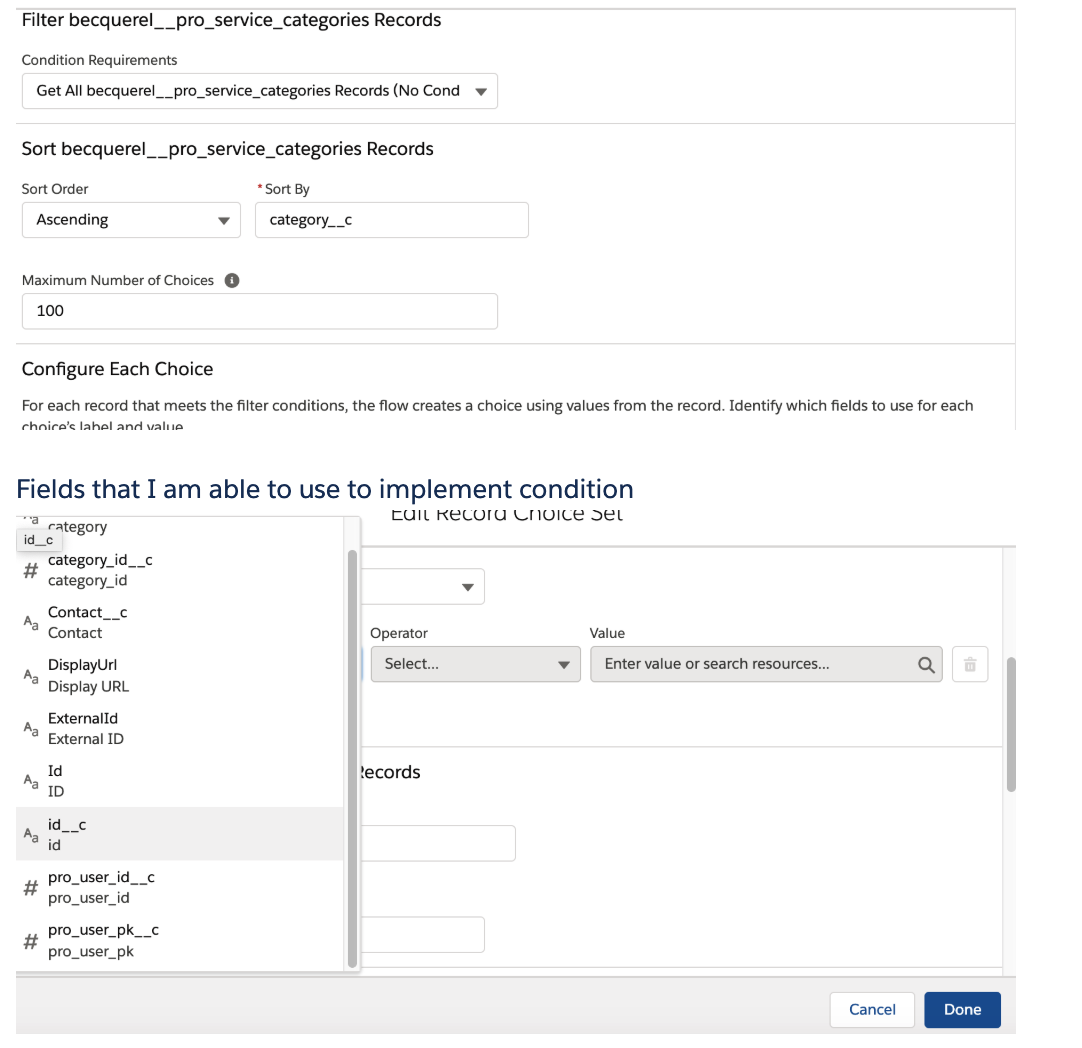Pick the Id field from list
The width and height of the screenshot is (1082, 1048).
[x=56, y=781]
